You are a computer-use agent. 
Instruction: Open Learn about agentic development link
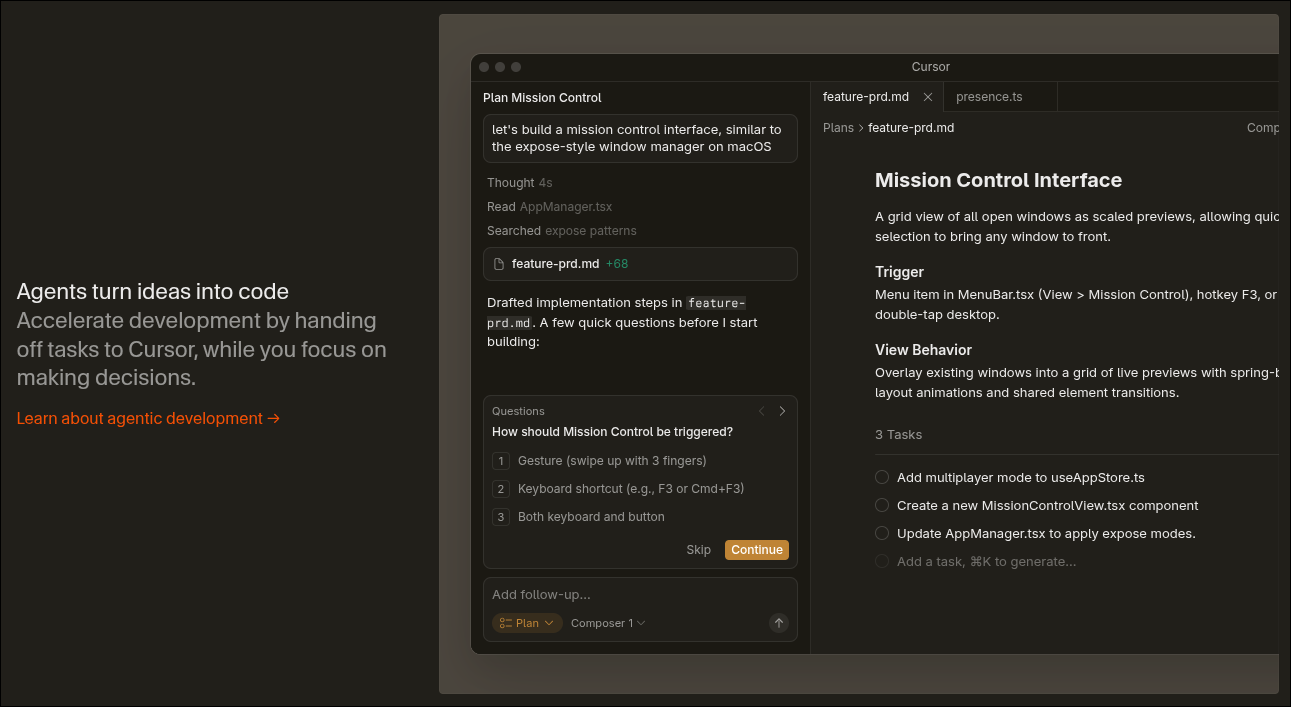(x=148, y=418)
